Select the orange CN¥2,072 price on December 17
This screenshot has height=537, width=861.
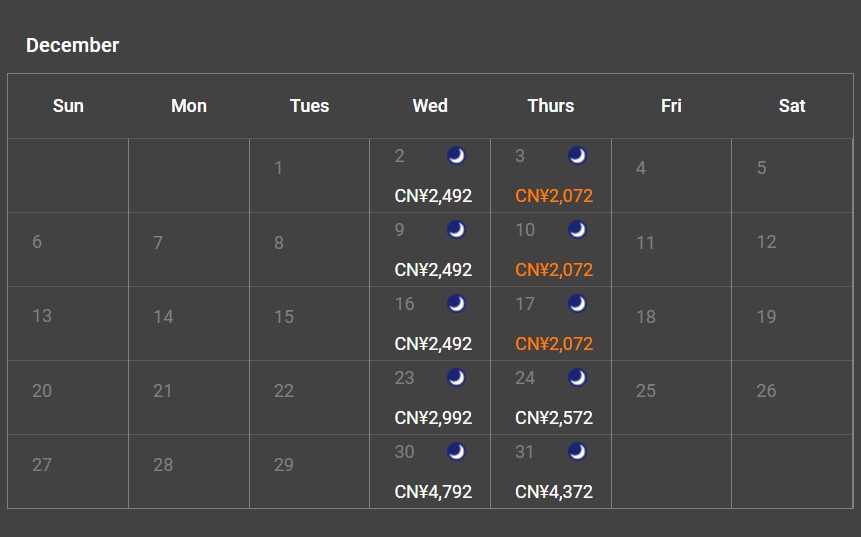[554, 344]
